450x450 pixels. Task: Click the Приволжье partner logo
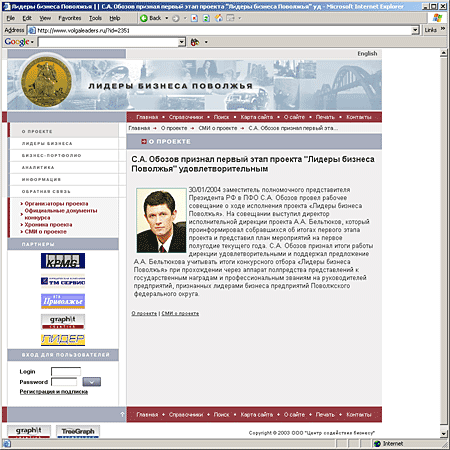63,301
